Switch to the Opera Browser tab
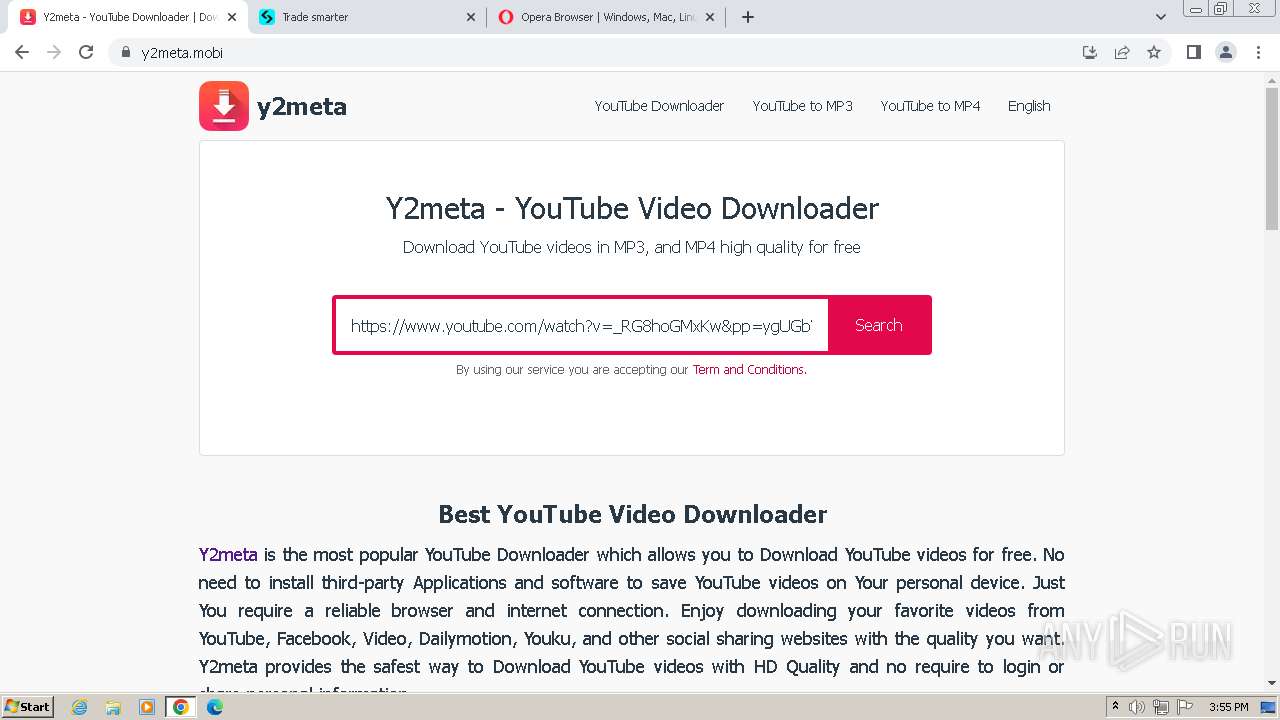Image resolution: width=1280 pixels, height=720 pixels. click(x=606, y=17)
